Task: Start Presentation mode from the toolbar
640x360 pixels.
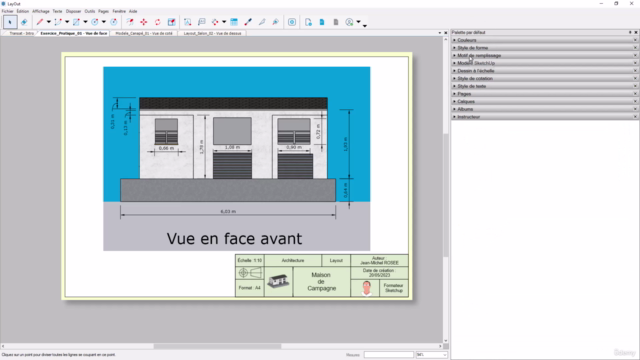Action: pos(292,22)
